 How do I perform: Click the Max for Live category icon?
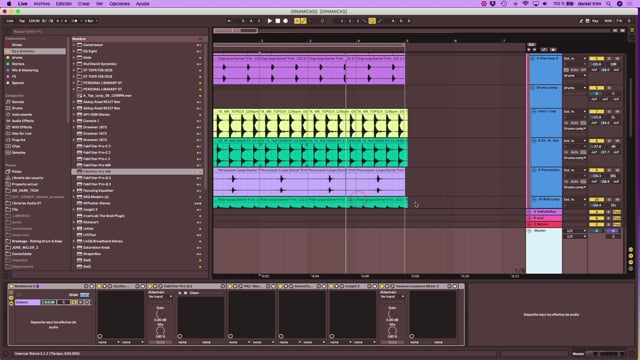point(8,133)
